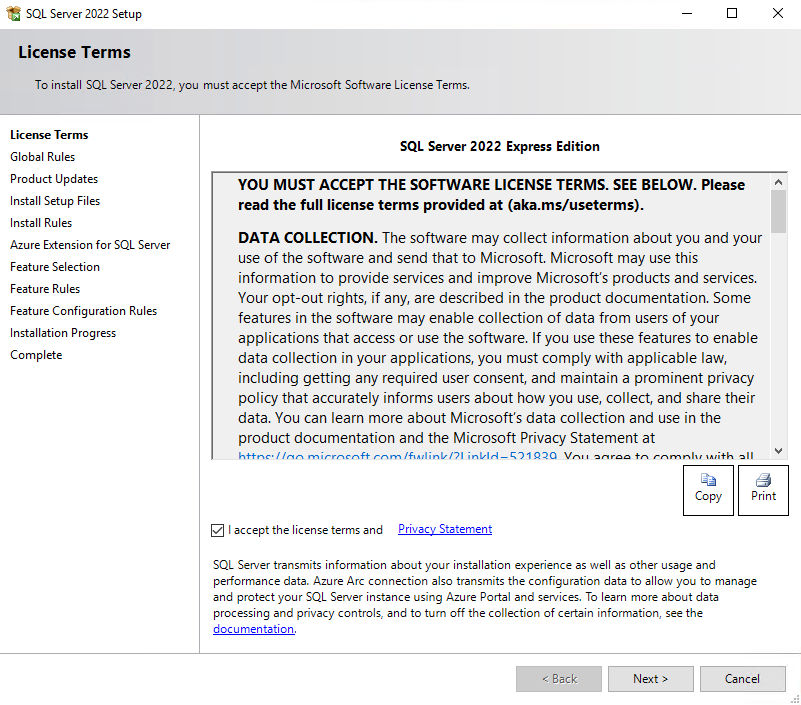Image resolution: width=801 pixels, height=705 pixels.
Task: Maximize the SQL Server Setup window
Action: point(732,14)
